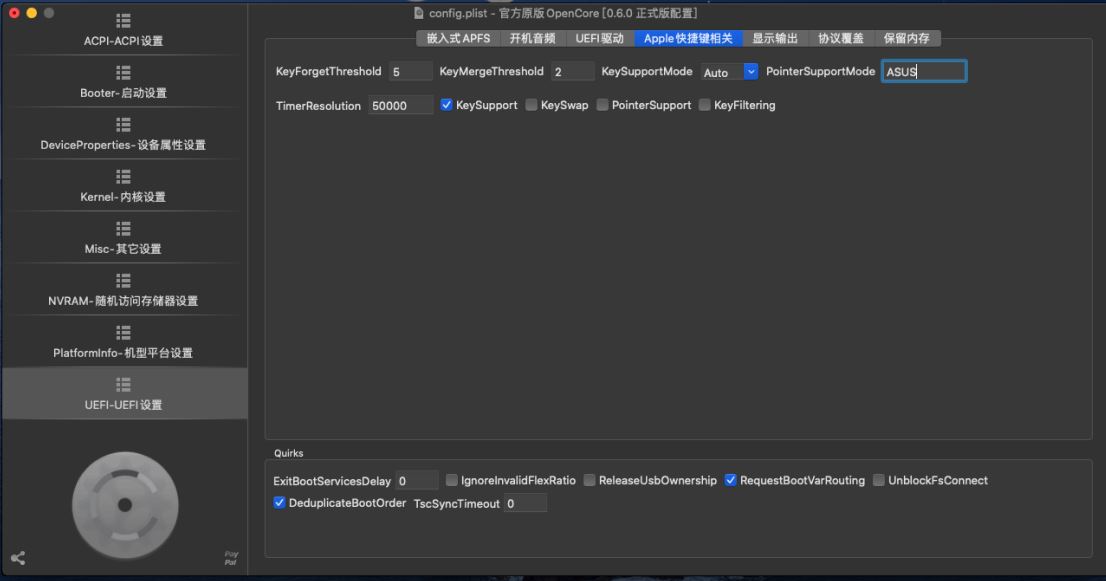
Task: Uncheck the RequestBootVarRouting quirk
Action: [x=730, y=480]
